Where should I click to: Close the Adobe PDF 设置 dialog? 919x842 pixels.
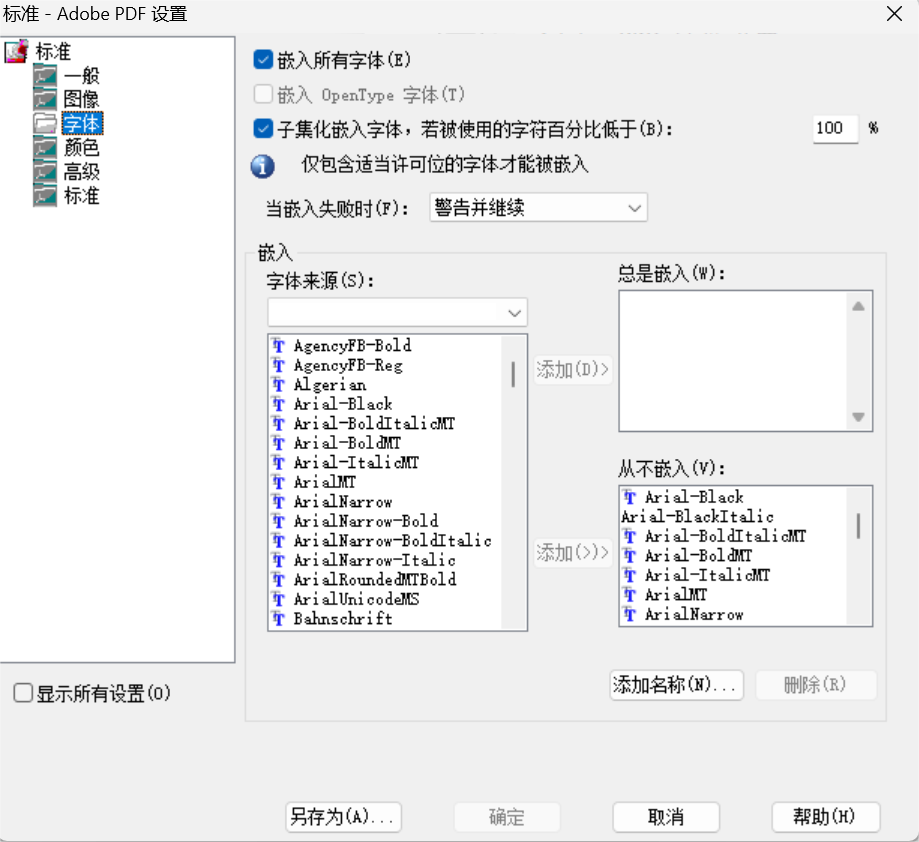tap(894, 13)
